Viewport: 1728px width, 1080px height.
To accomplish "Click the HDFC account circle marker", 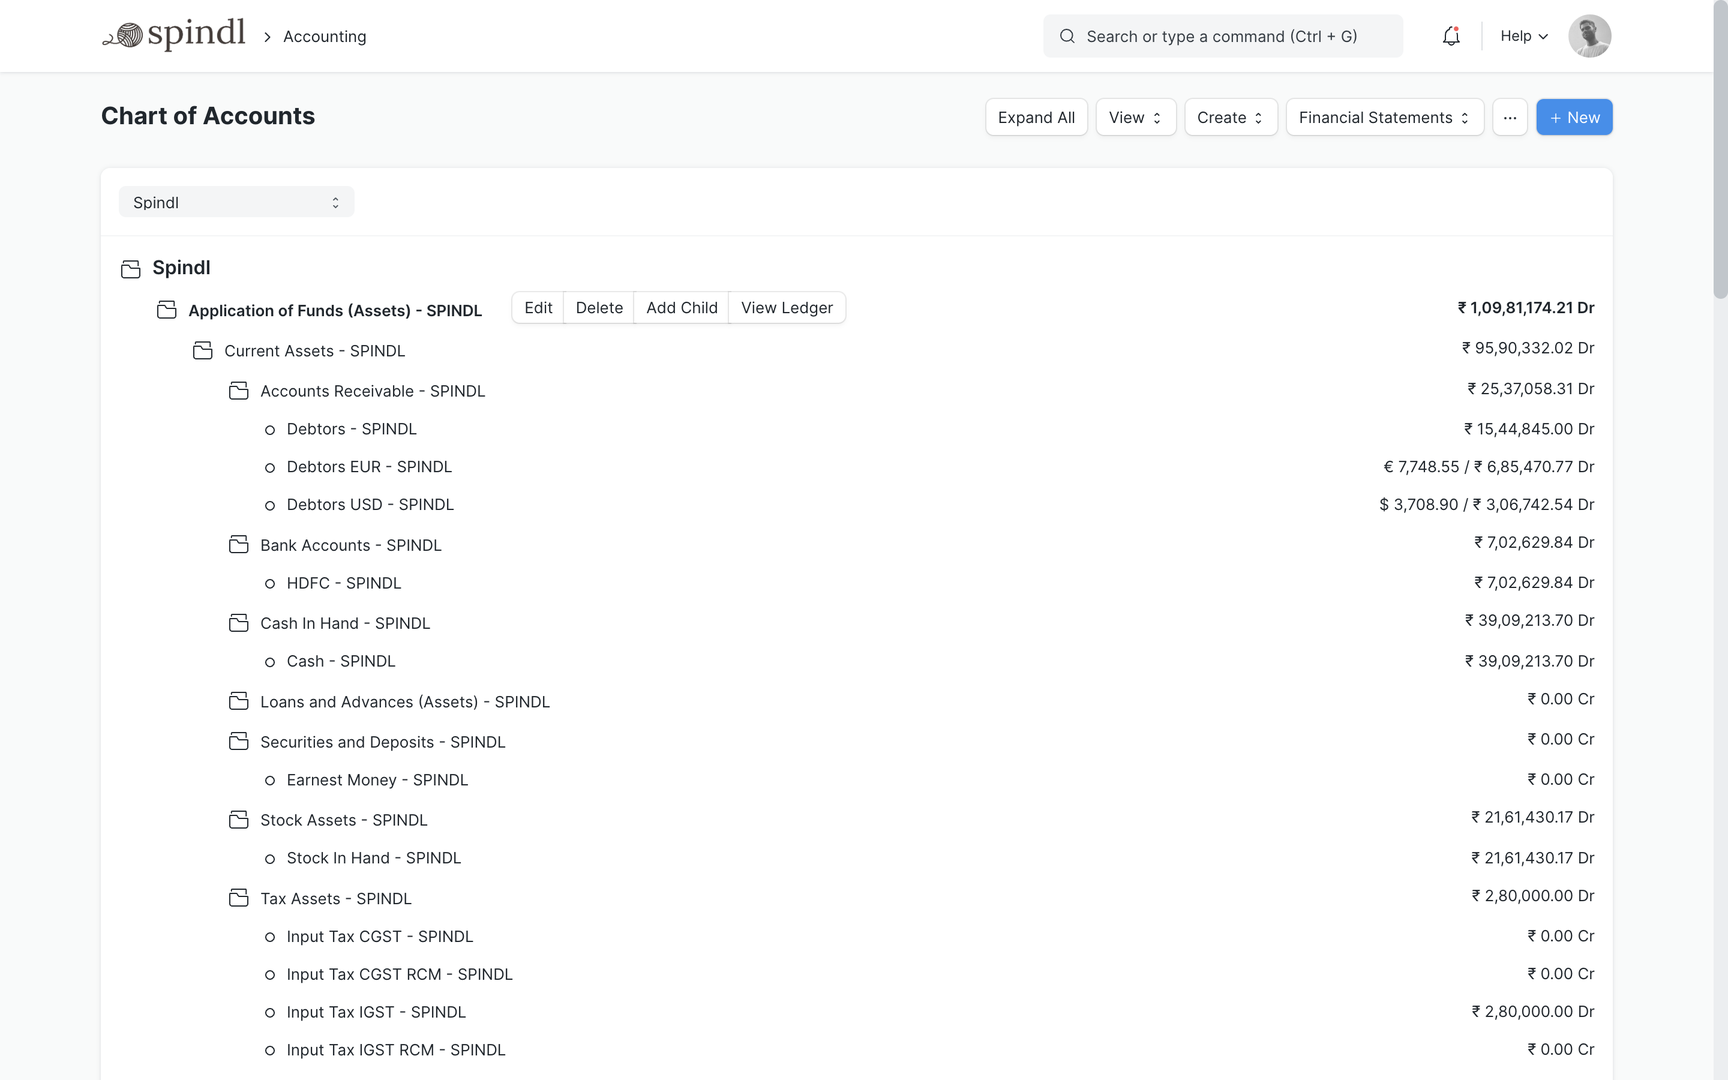I will point(270,584).
